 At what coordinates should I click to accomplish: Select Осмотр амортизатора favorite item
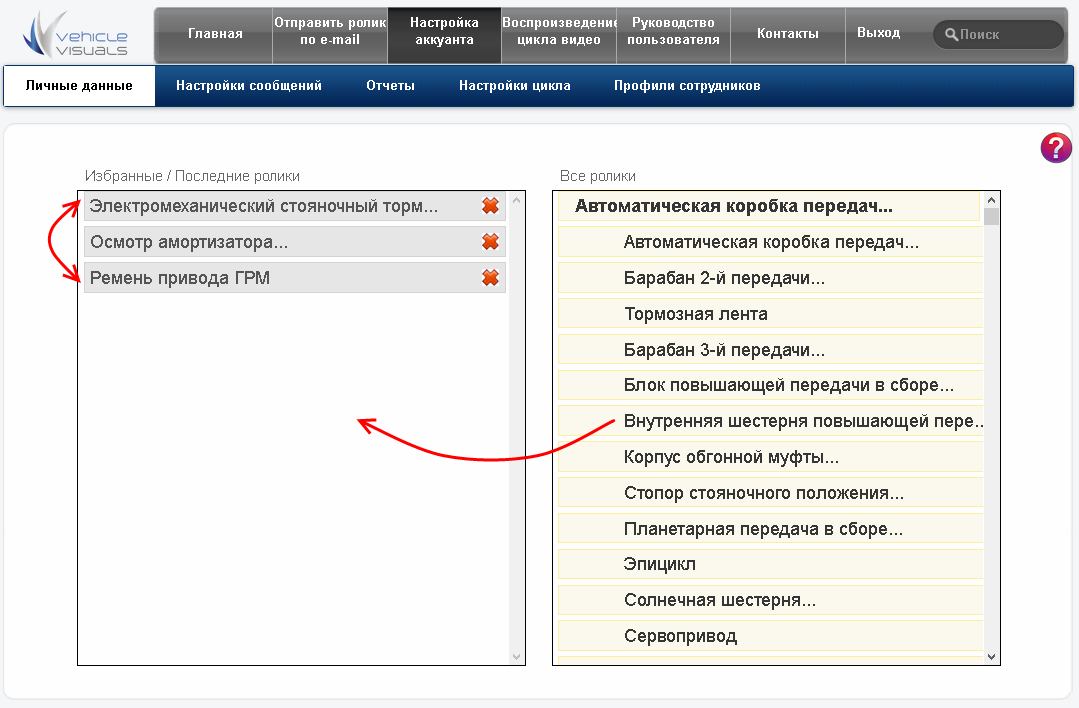click(x=295, y=242)
